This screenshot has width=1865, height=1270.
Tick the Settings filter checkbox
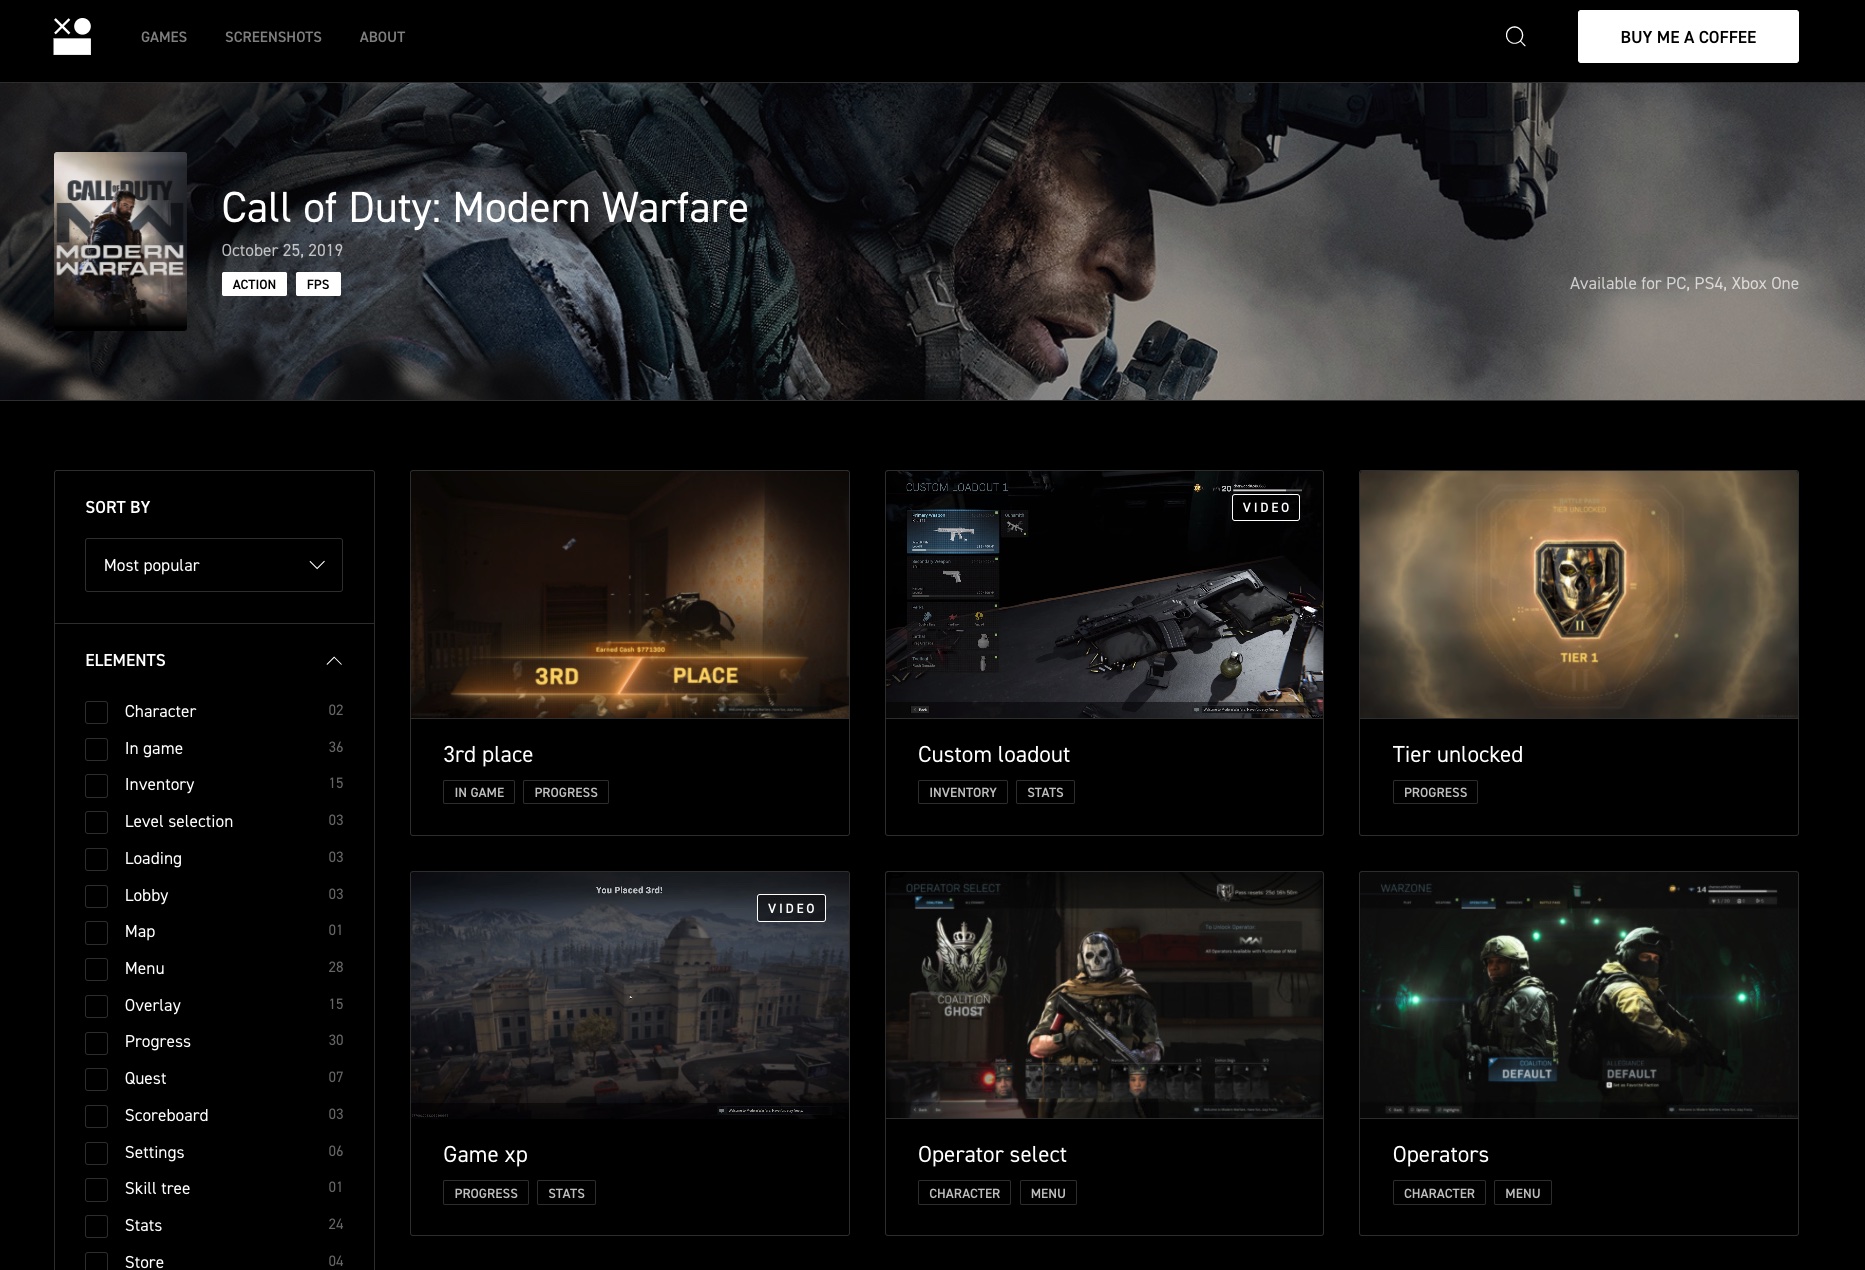click(97, 1153)
